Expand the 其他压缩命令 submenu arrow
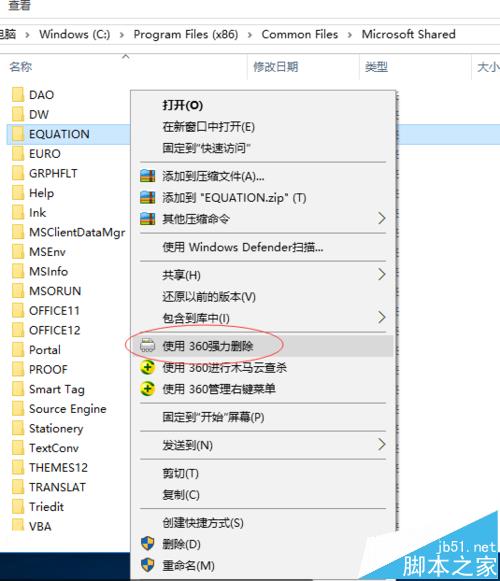Image resolution: width=500 pixels, height=581 pixels. [382, 218]
